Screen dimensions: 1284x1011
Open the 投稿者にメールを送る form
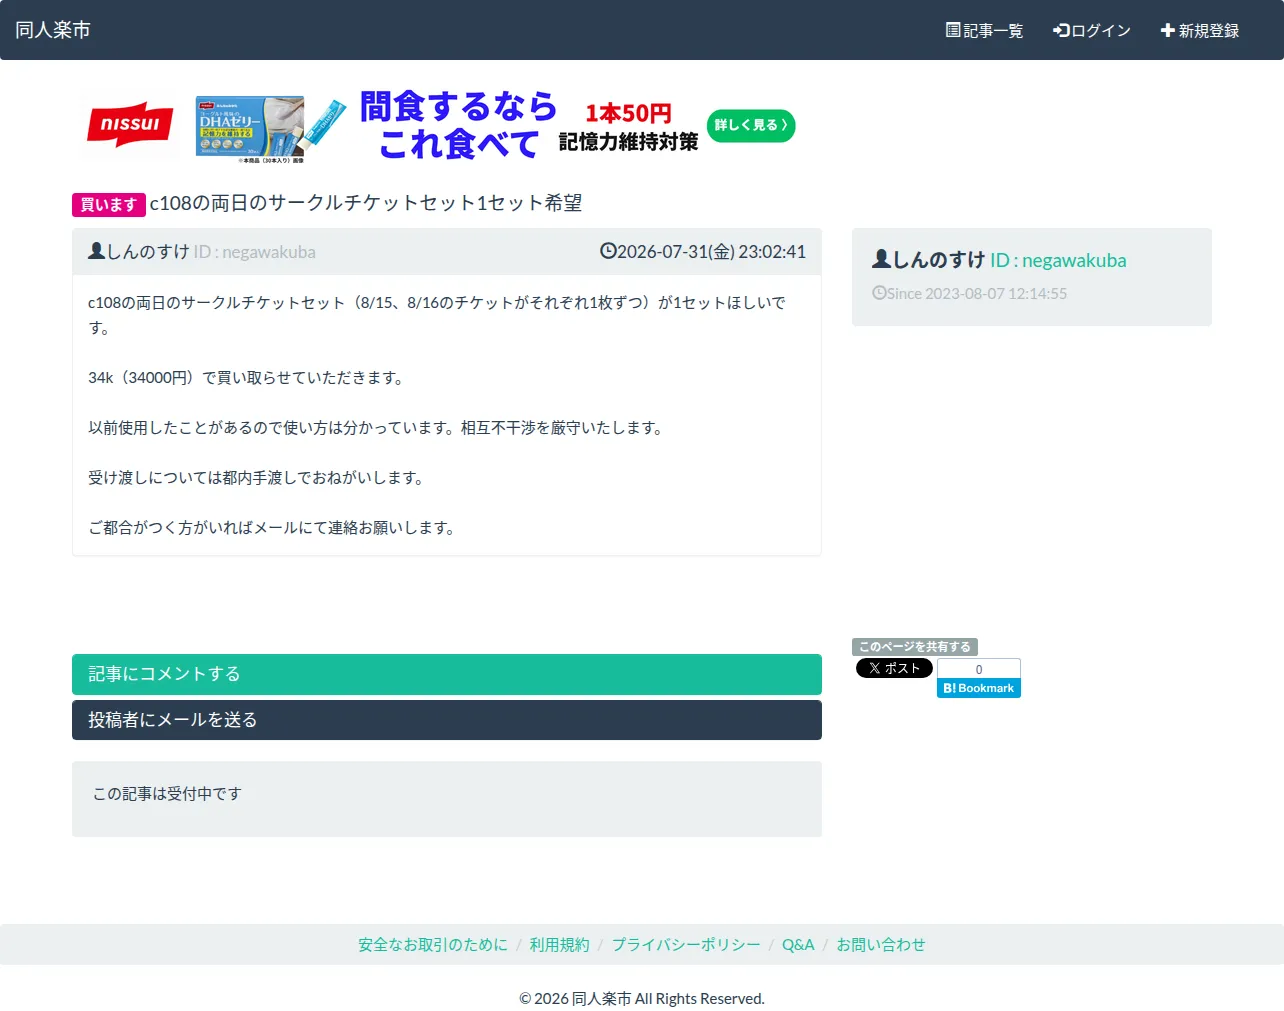coord(447,720)
